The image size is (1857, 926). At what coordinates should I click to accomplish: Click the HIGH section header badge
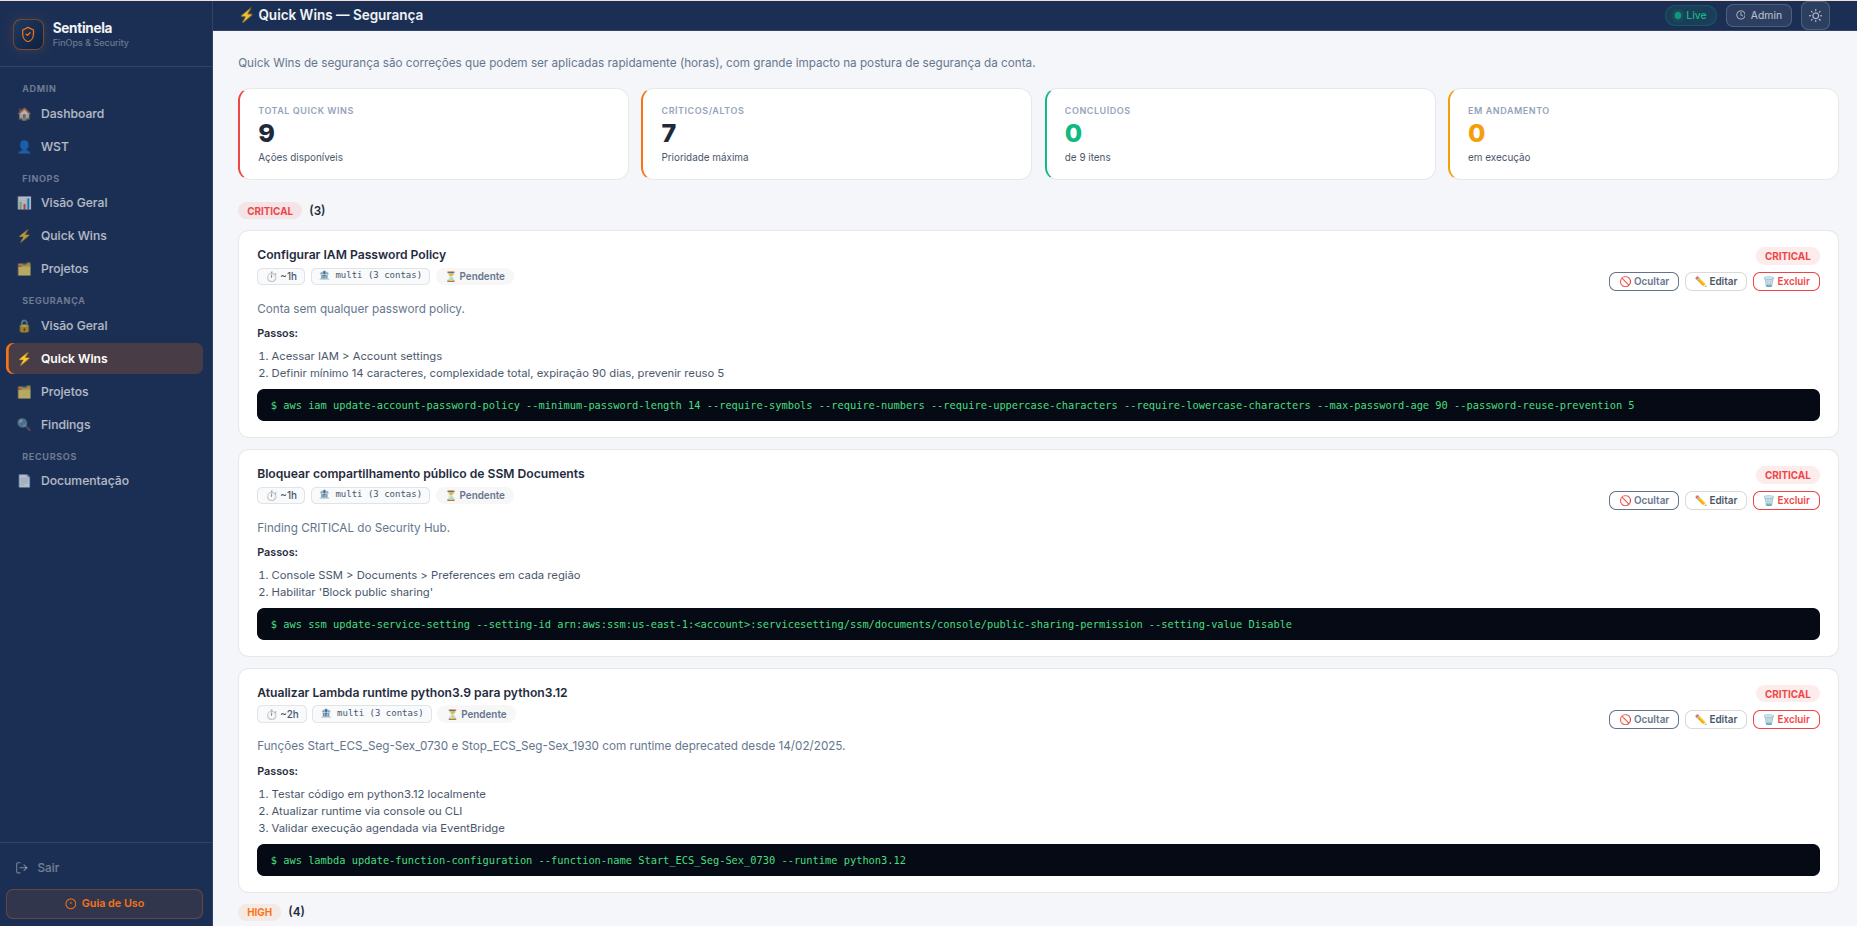[x=259, y=912]
